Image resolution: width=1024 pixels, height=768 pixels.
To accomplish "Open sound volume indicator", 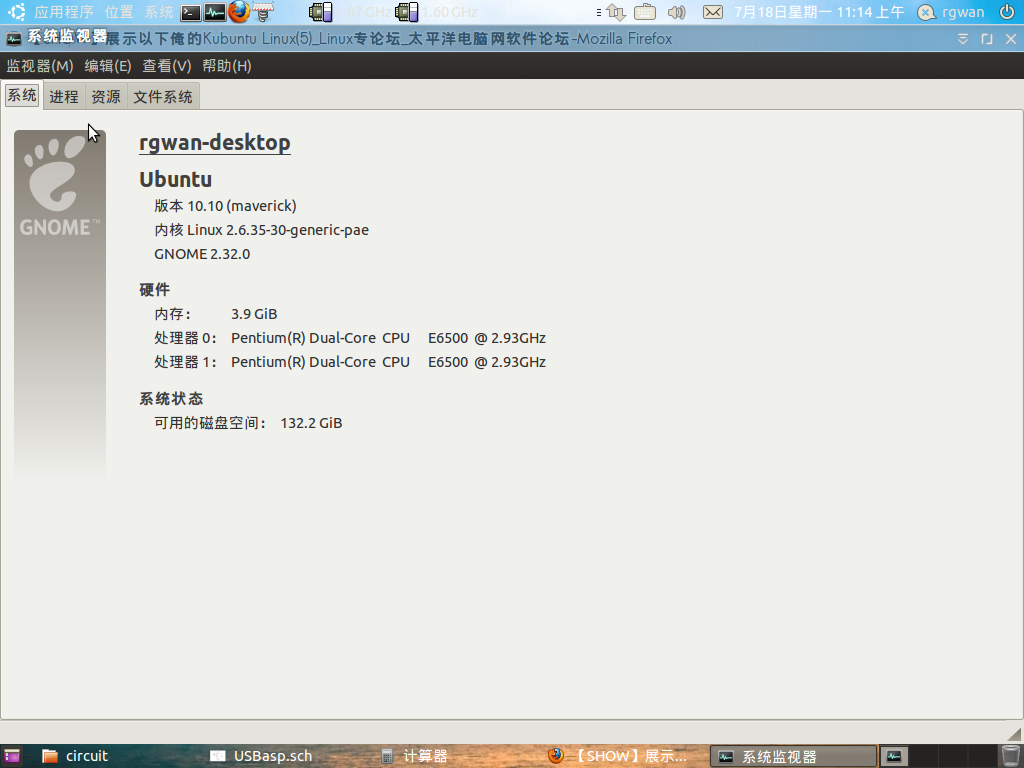I will pos(677,12).
